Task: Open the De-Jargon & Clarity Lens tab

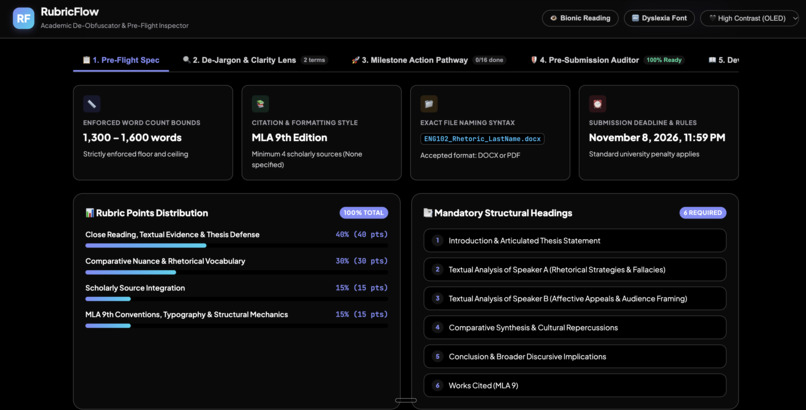Action: point(255,60)
